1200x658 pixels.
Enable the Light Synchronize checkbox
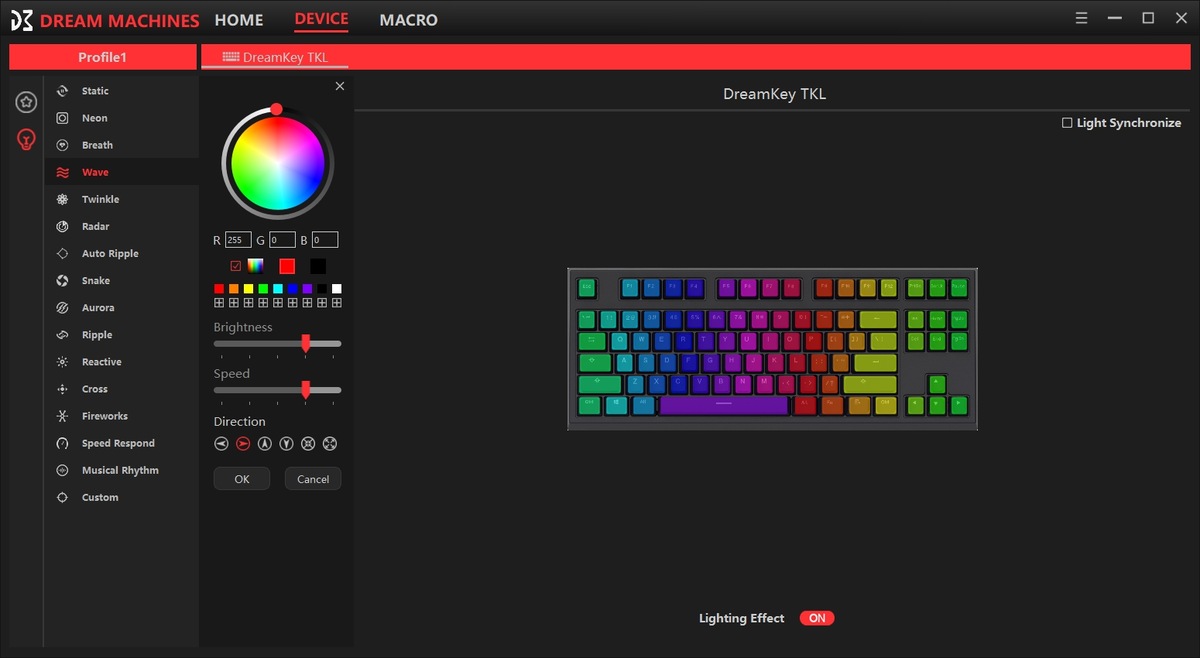(1067, 123)
